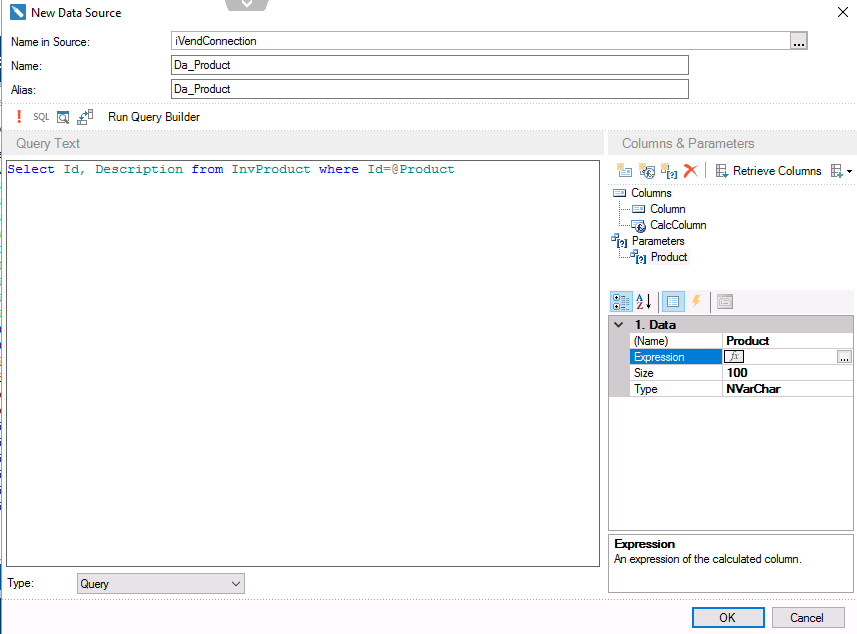The image size is (857, 634).
Task: Click the red exclamation Execute icon
Action: point(19,116)
